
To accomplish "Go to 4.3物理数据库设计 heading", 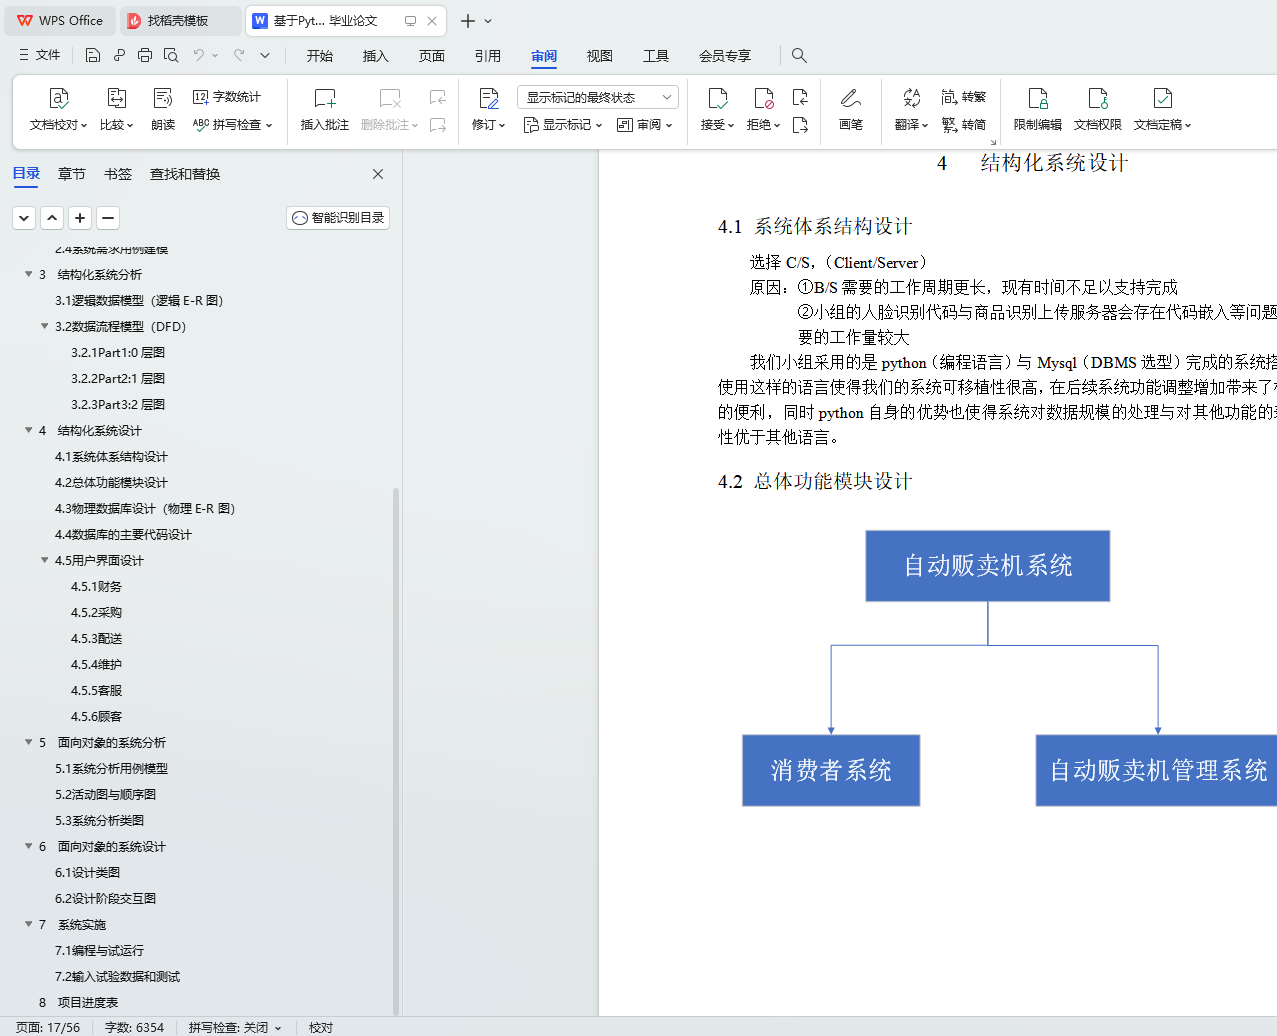I will (x=145, y=508).
